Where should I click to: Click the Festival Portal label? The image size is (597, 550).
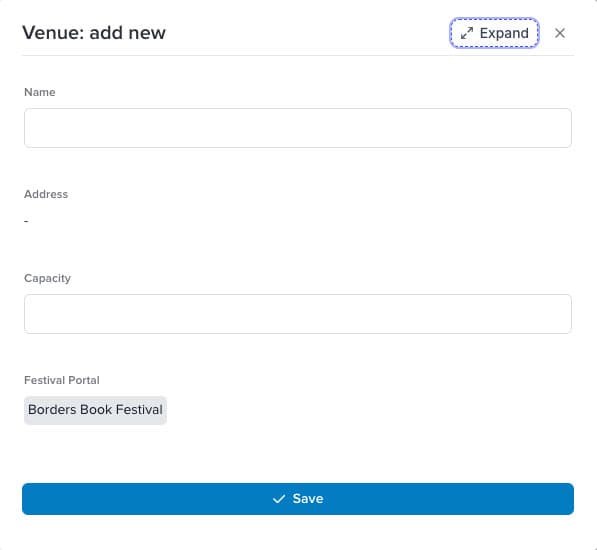(x=62, y=380)
